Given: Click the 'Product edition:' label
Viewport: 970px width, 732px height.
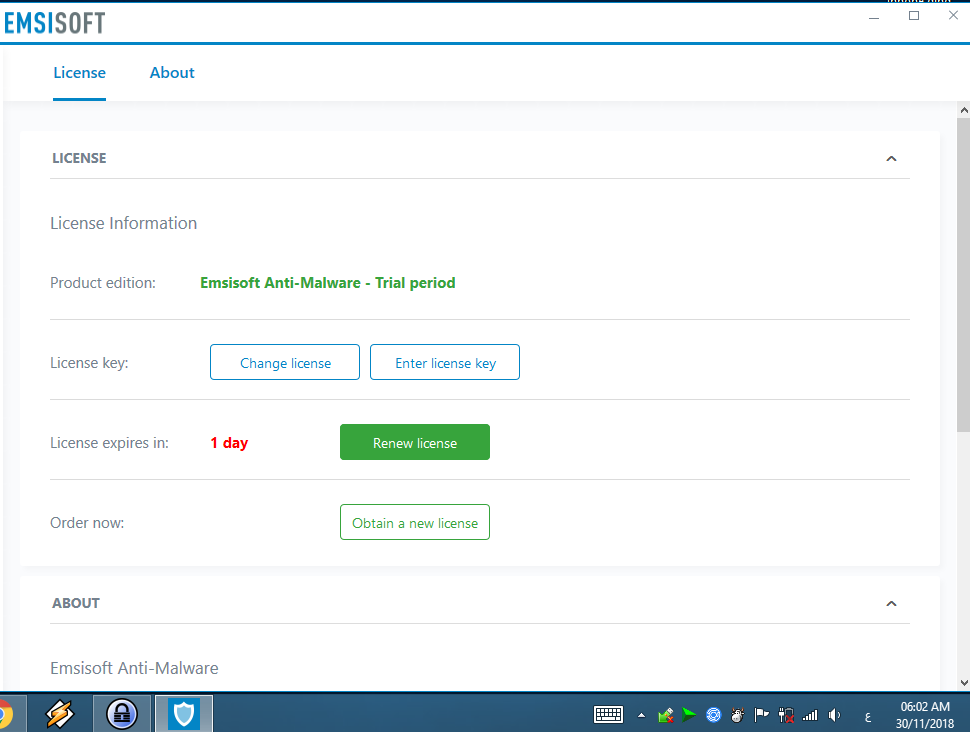Looking at the screenshot, I should click(103, 283).
